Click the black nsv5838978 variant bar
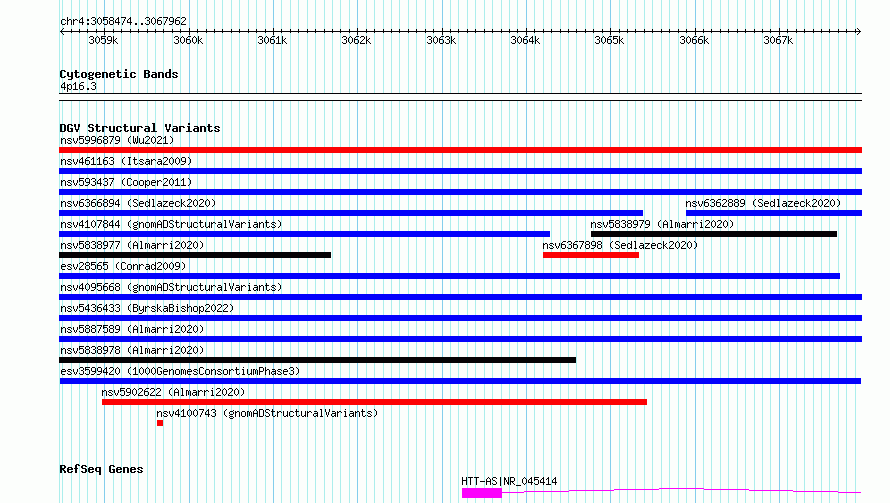Screen dimensions: 890x503 point(317,360)
